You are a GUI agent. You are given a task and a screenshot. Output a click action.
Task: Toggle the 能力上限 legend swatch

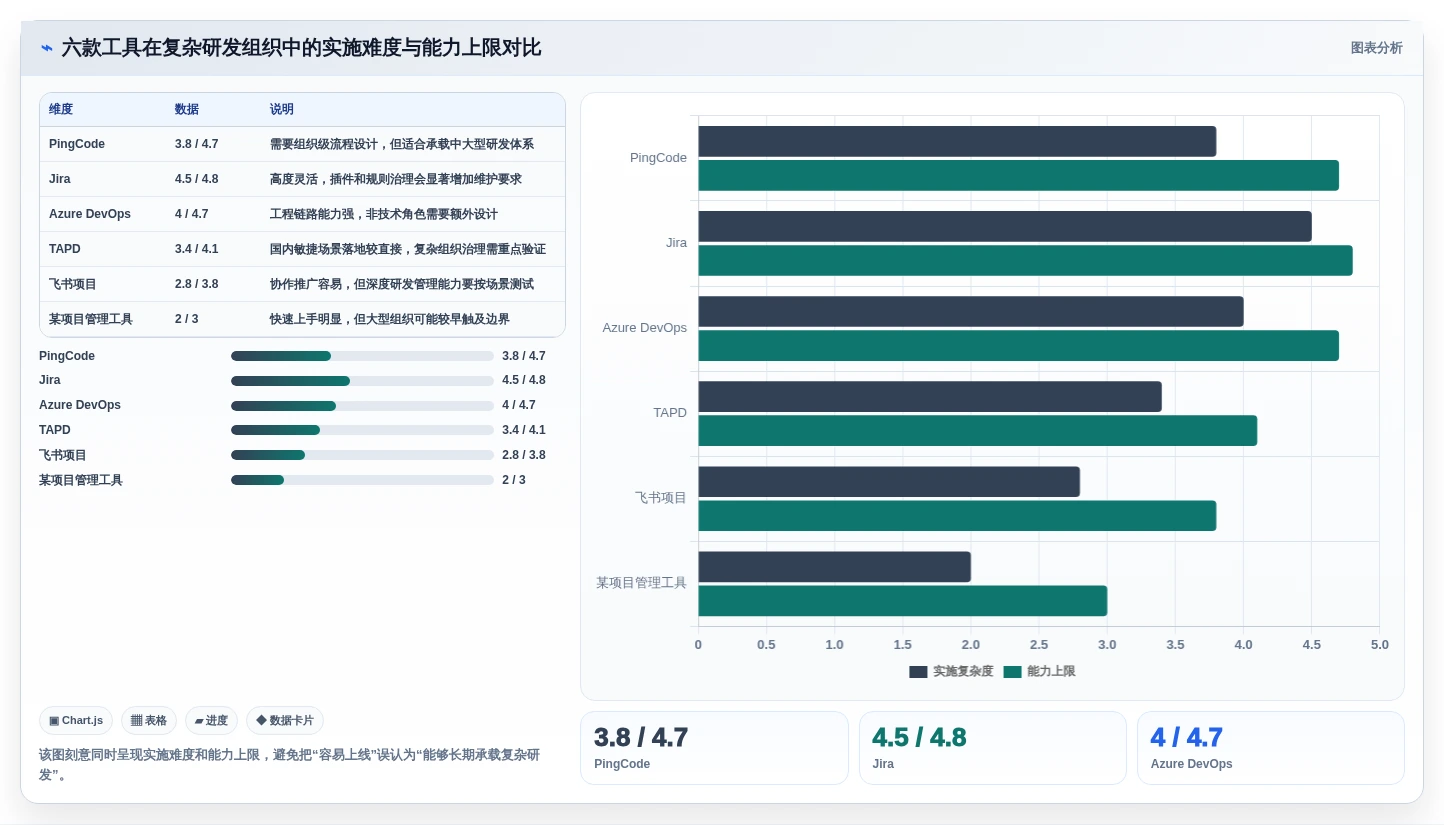pos(1012,672)
